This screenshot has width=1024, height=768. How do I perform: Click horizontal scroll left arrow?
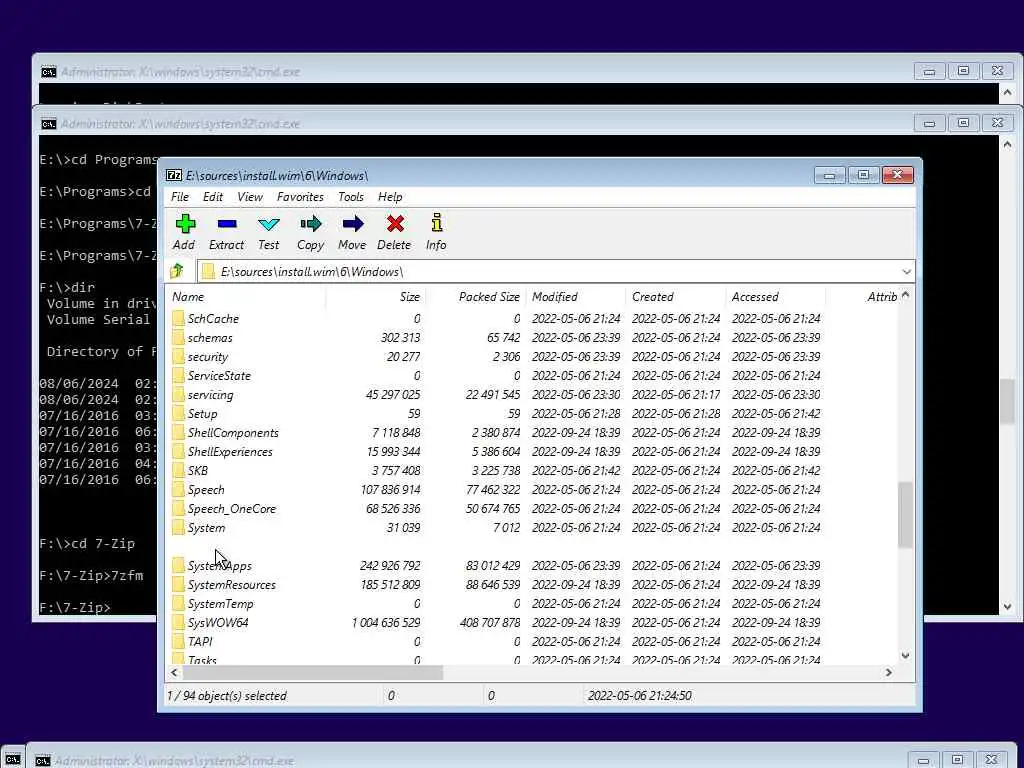(174, 672)
